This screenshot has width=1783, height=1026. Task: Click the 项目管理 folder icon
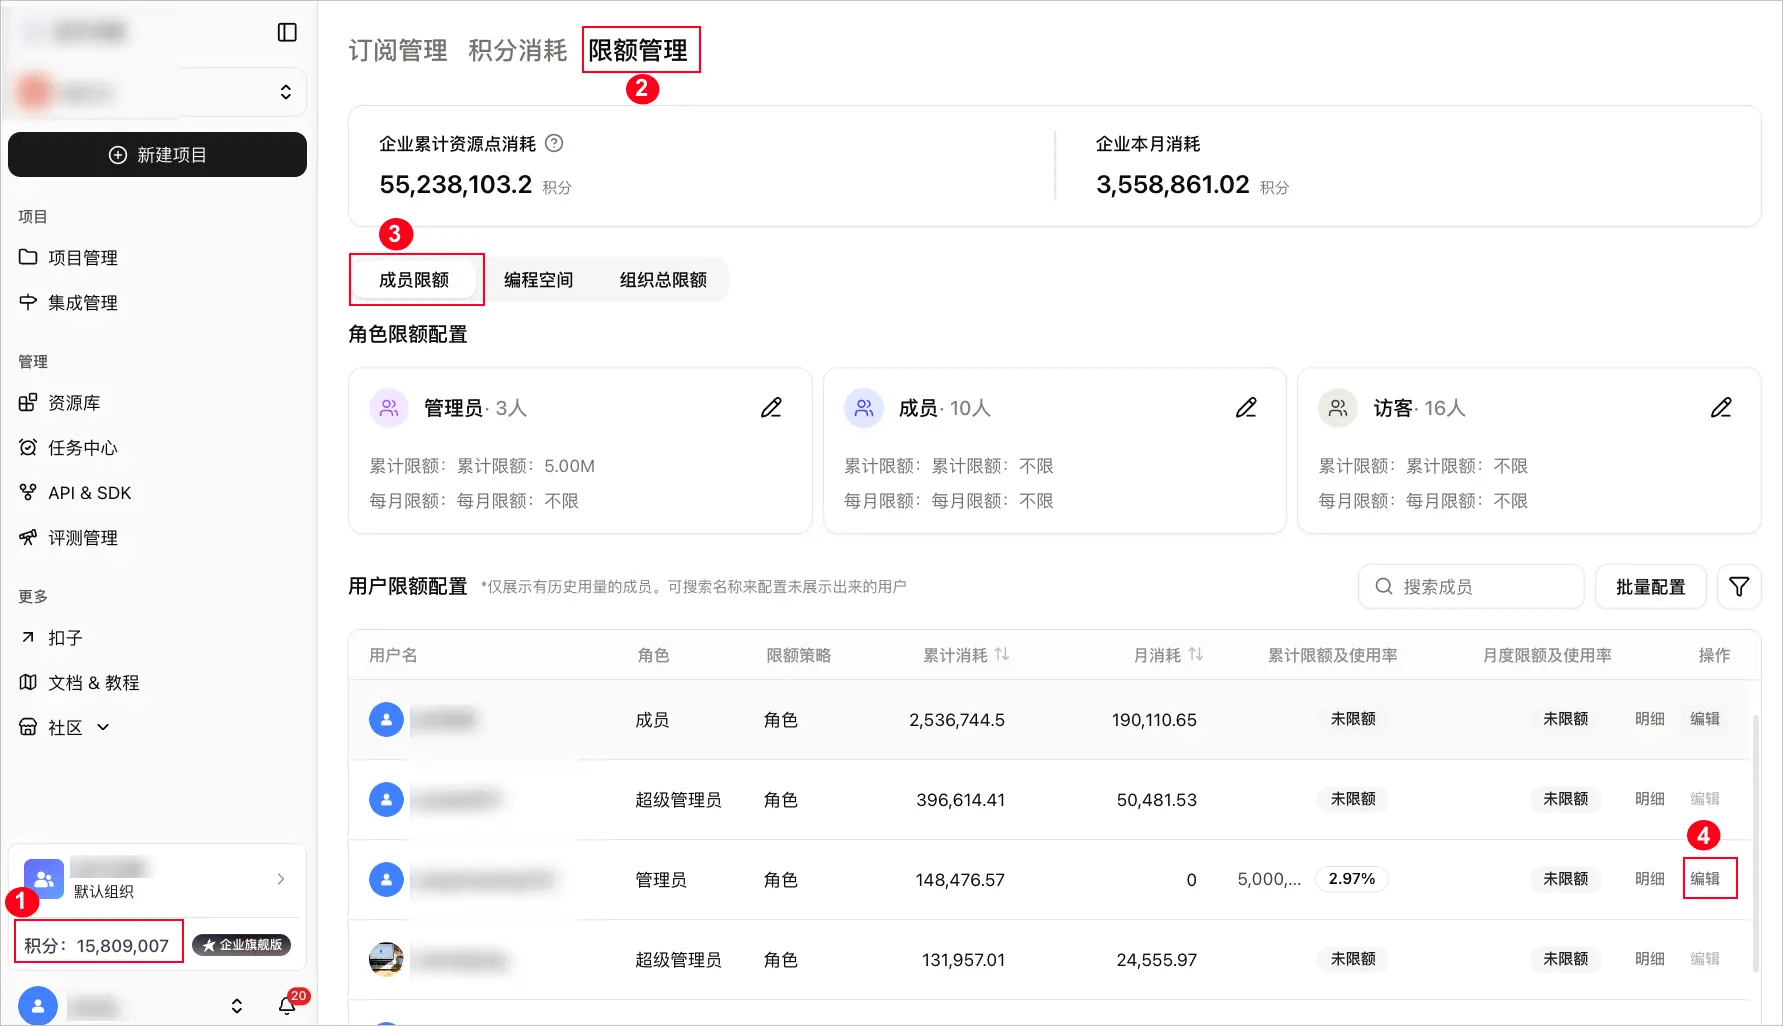[28, 257]
